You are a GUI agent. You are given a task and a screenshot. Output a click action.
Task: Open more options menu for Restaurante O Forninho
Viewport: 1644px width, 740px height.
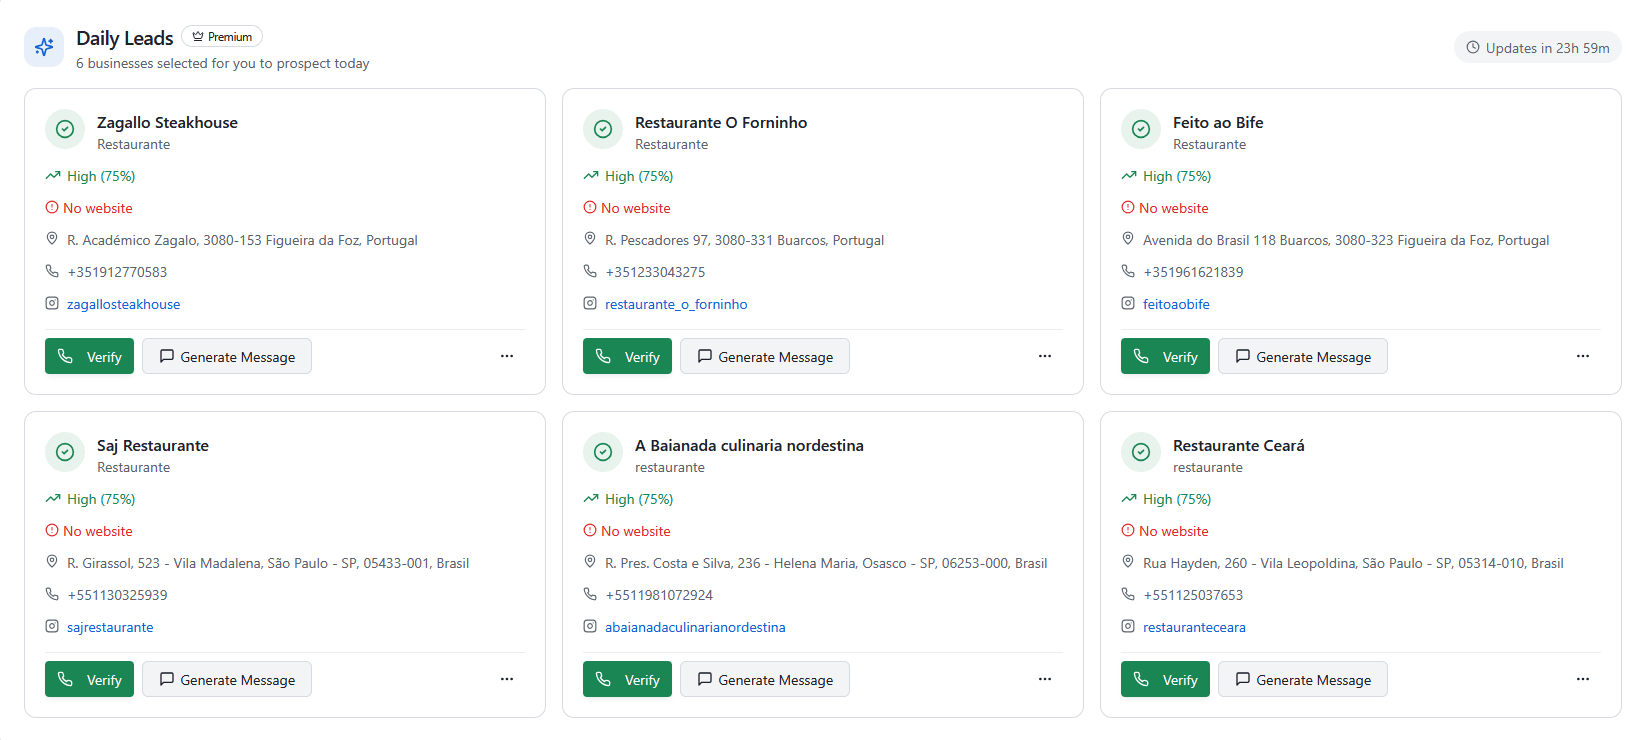(x=1045, y=356)
